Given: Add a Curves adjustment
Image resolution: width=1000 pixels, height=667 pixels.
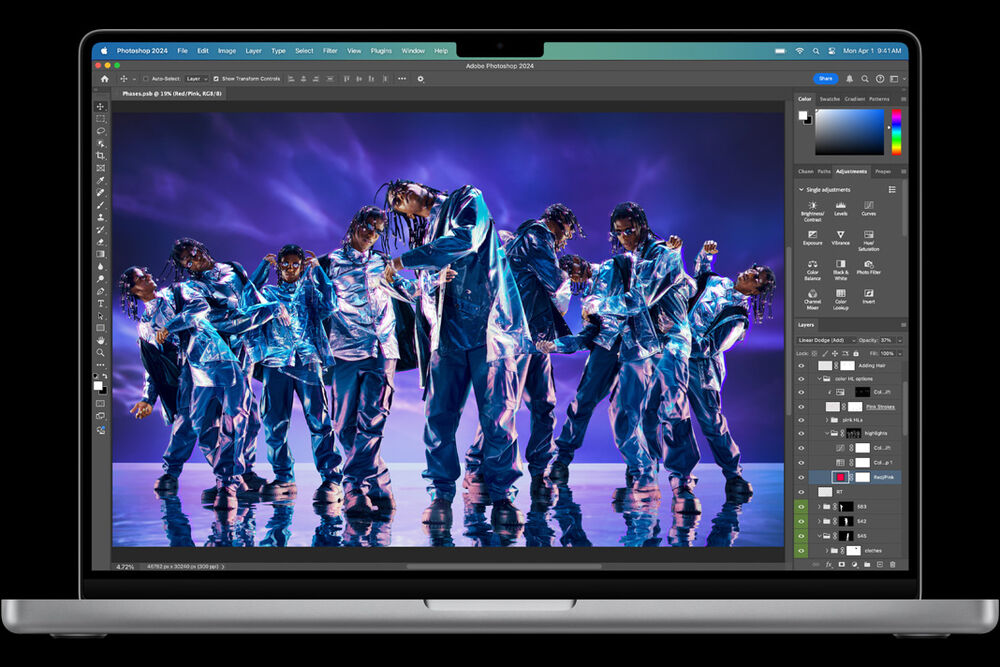Looking at the screenshot, I should pos(868,205).
